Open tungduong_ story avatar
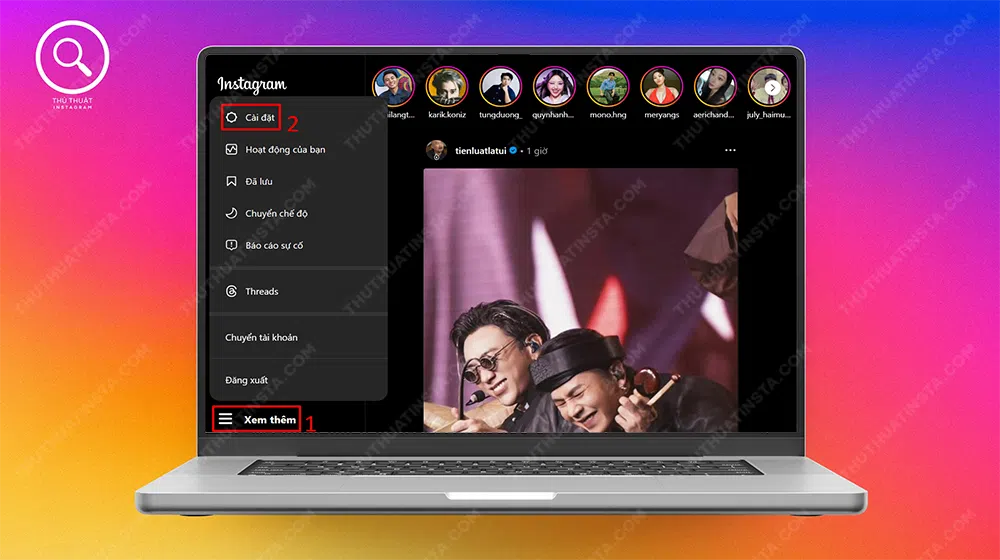 501,87
